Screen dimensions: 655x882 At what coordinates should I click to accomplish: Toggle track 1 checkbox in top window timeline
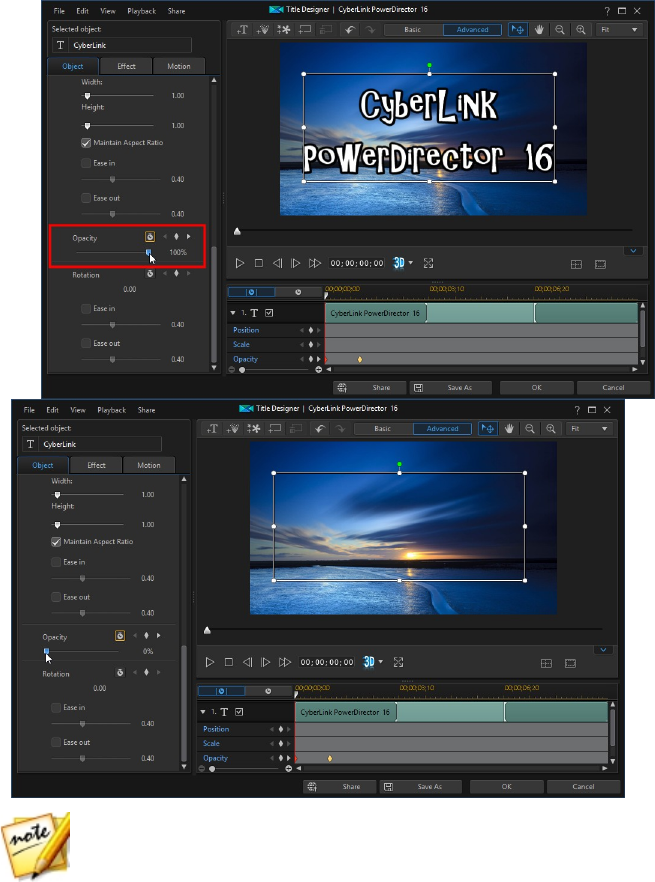pyautogui.click(x=269, y=313)
